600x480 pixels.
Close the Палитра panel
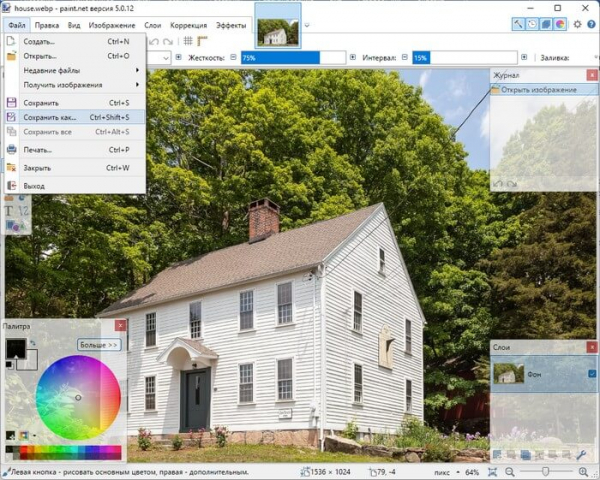coord(120,325)
